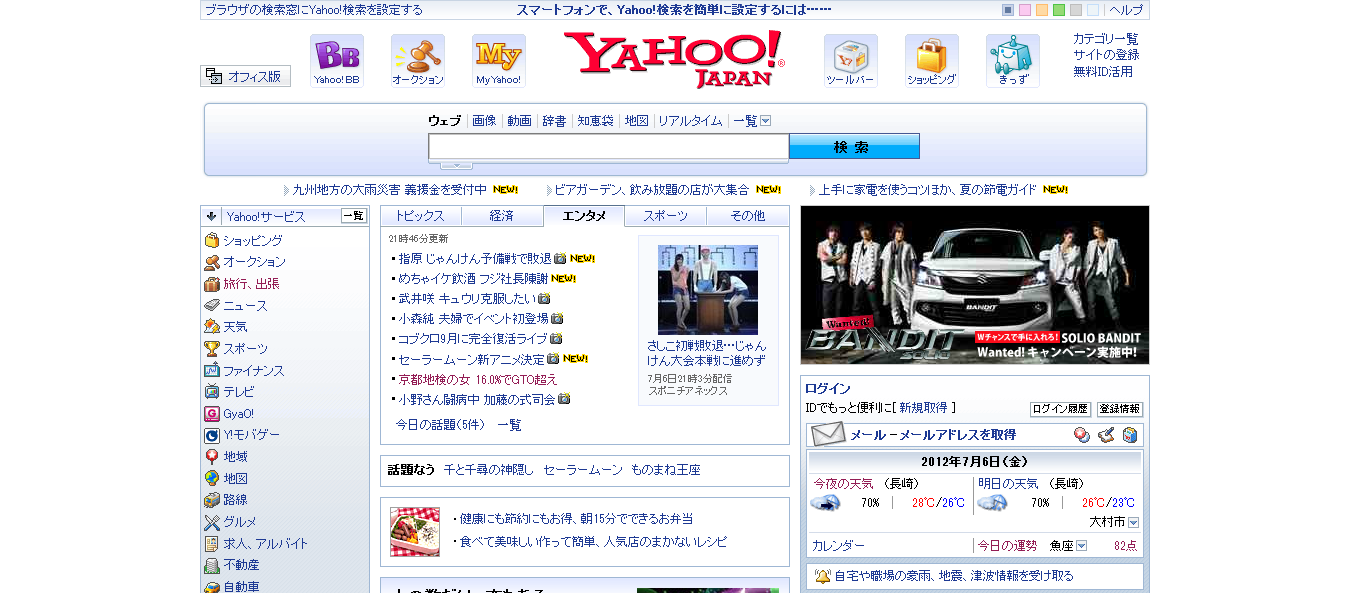Click the suitcase icon beside 旅行、出張
Viewport: 1349px width, 593px height.
[212, 284]
